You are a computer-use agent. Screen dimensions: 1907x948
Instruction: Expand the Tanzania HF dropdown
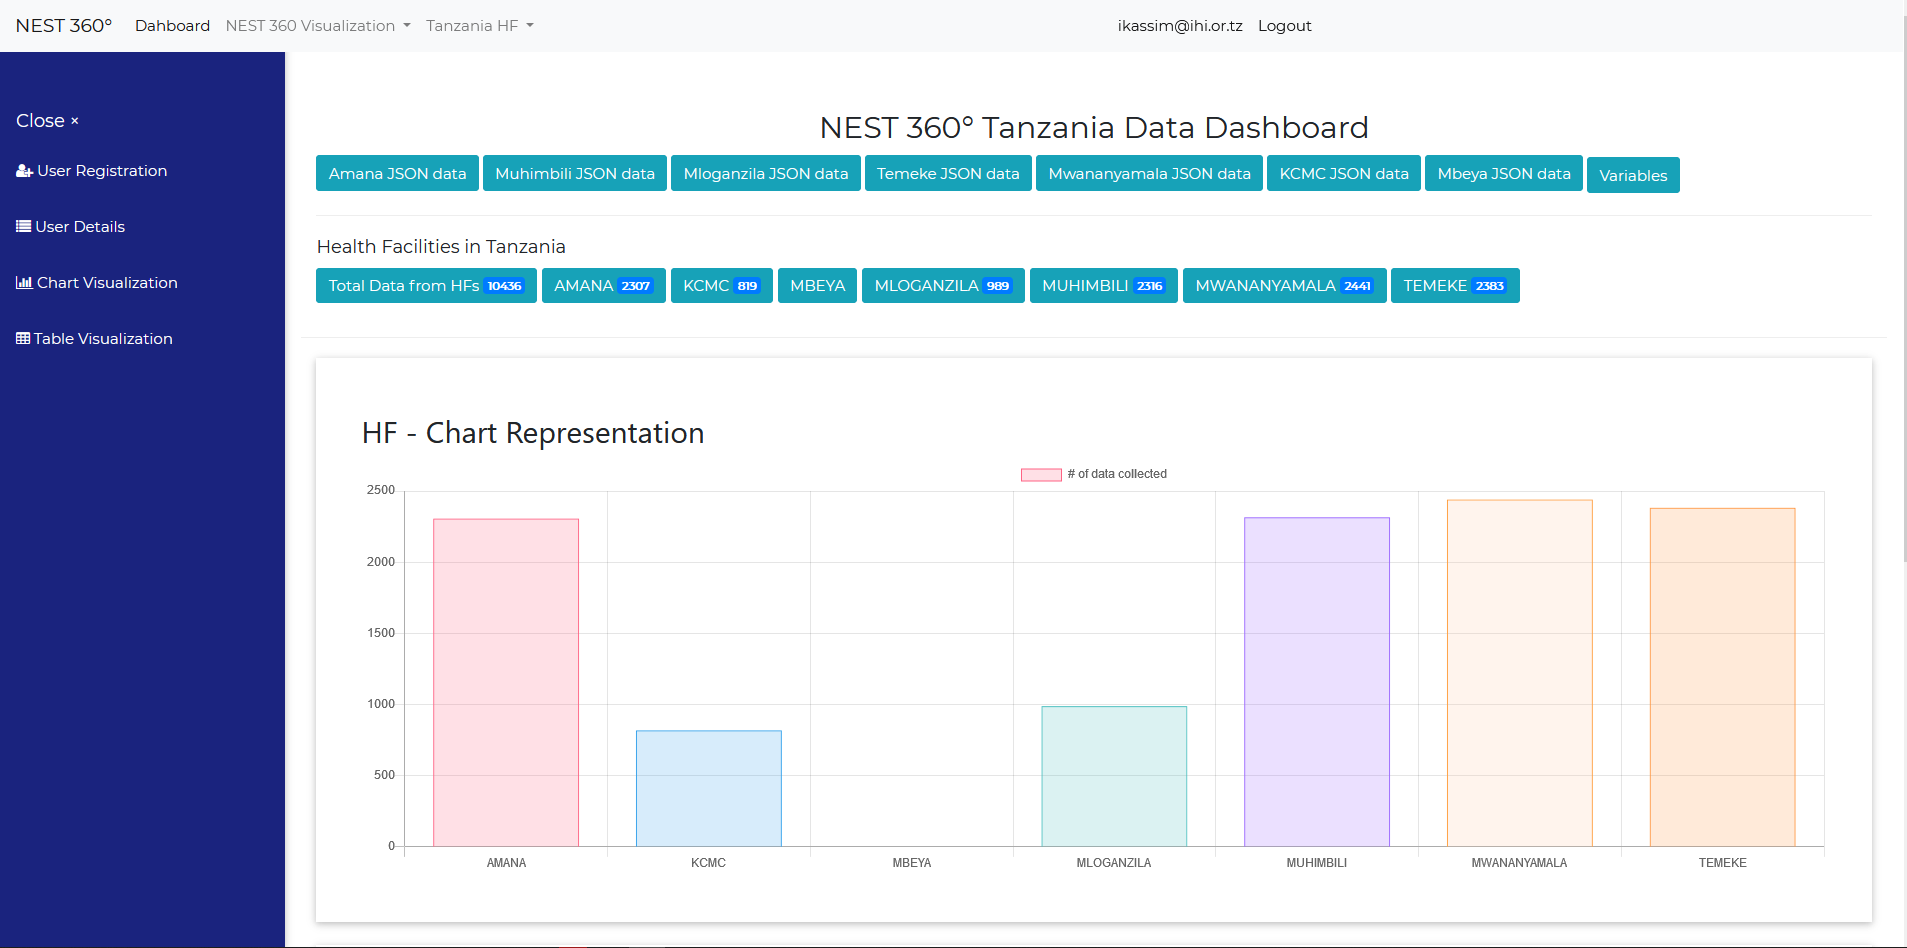pyautogui.click(x=480, y=26)
